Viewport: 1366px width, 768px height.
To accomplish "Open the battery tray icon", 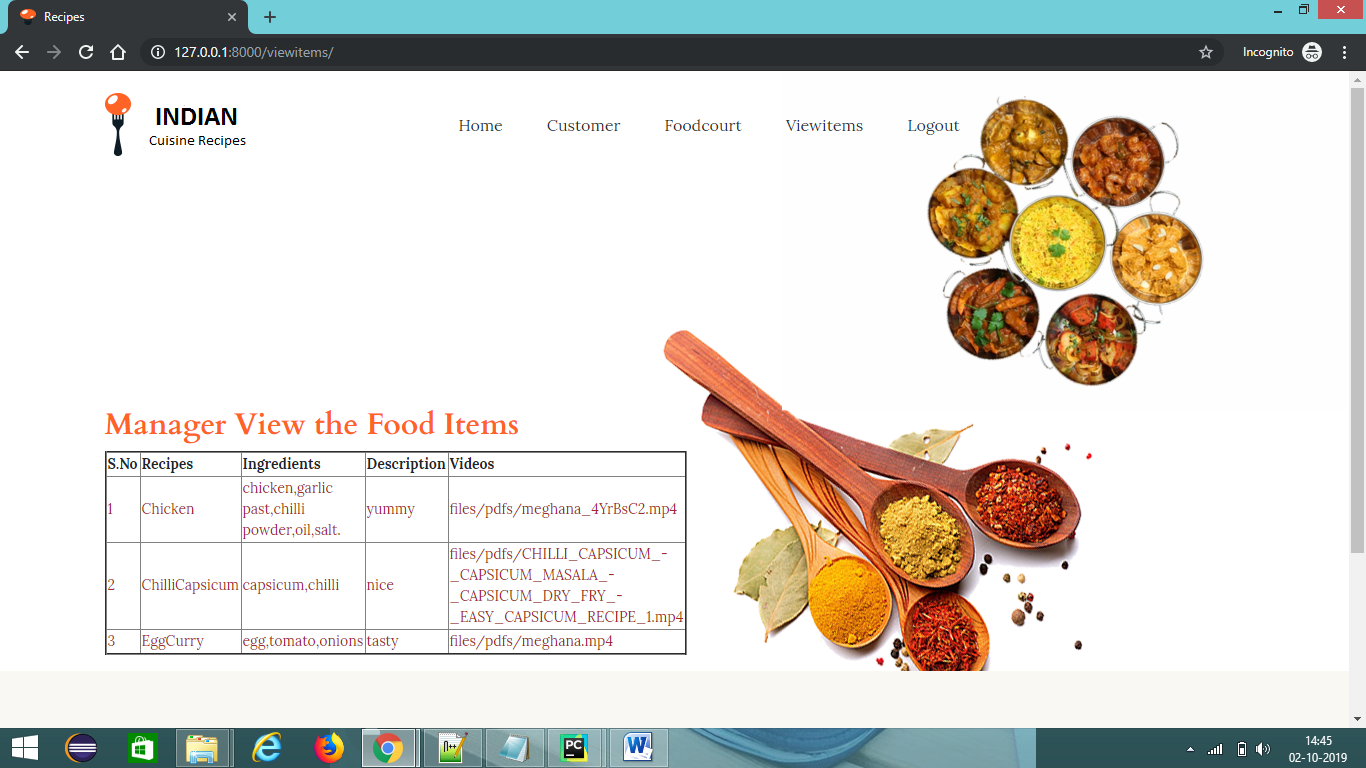I will coord(1241,749).
